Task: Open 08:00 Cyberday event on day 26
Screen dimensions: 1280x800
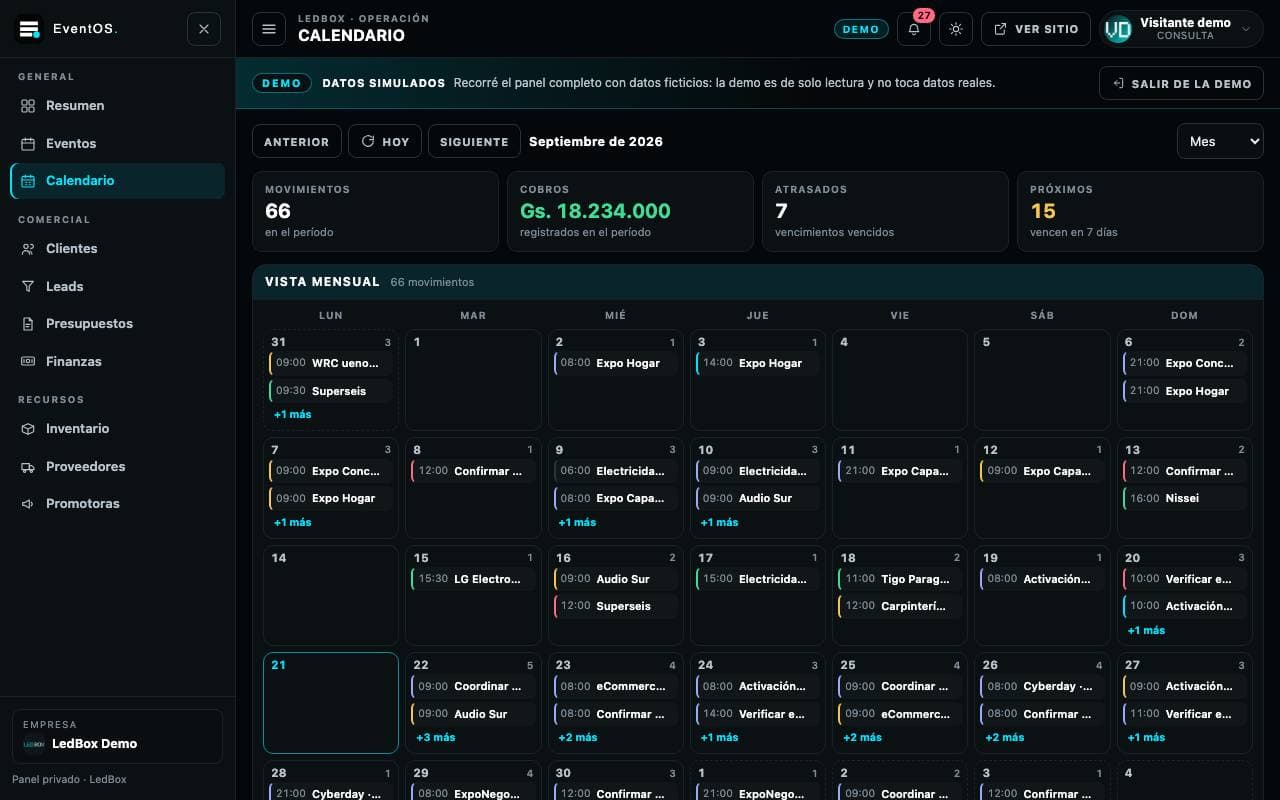Action: point(1043,686)
